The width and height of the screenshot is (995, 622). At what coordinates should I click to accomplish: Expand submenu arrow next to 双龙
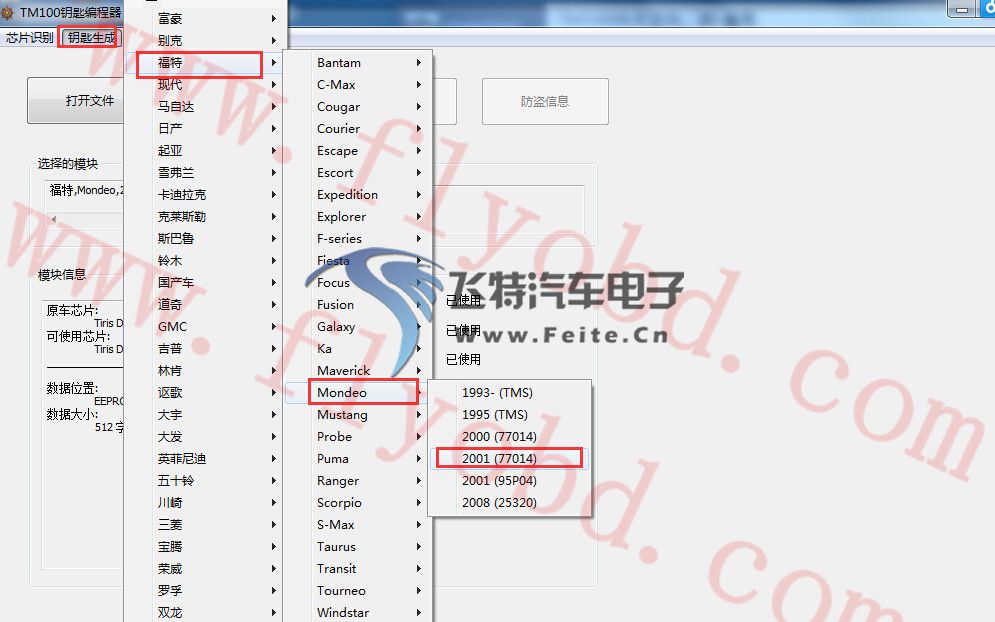click(273, 612)
